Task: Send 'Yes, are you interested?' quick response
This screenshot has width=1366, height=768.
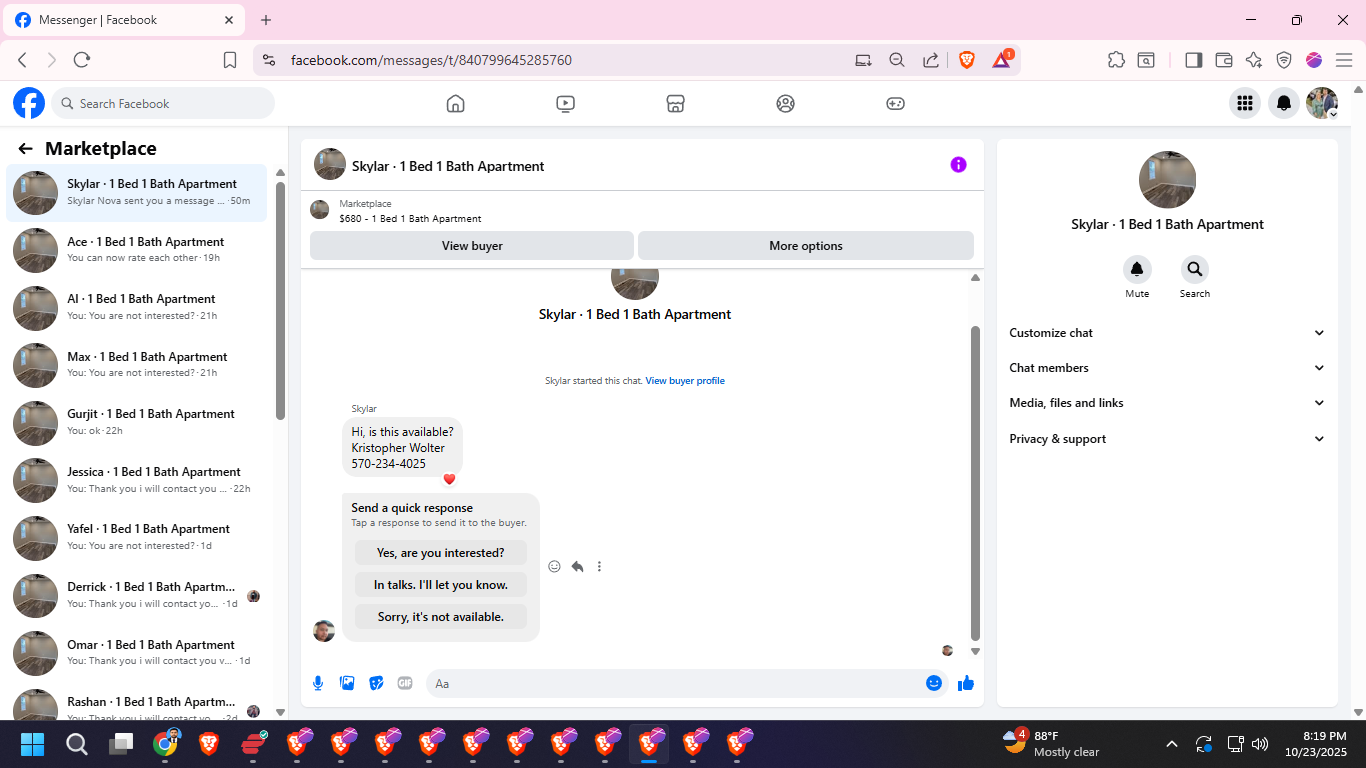Action: [x=441, y=553]
